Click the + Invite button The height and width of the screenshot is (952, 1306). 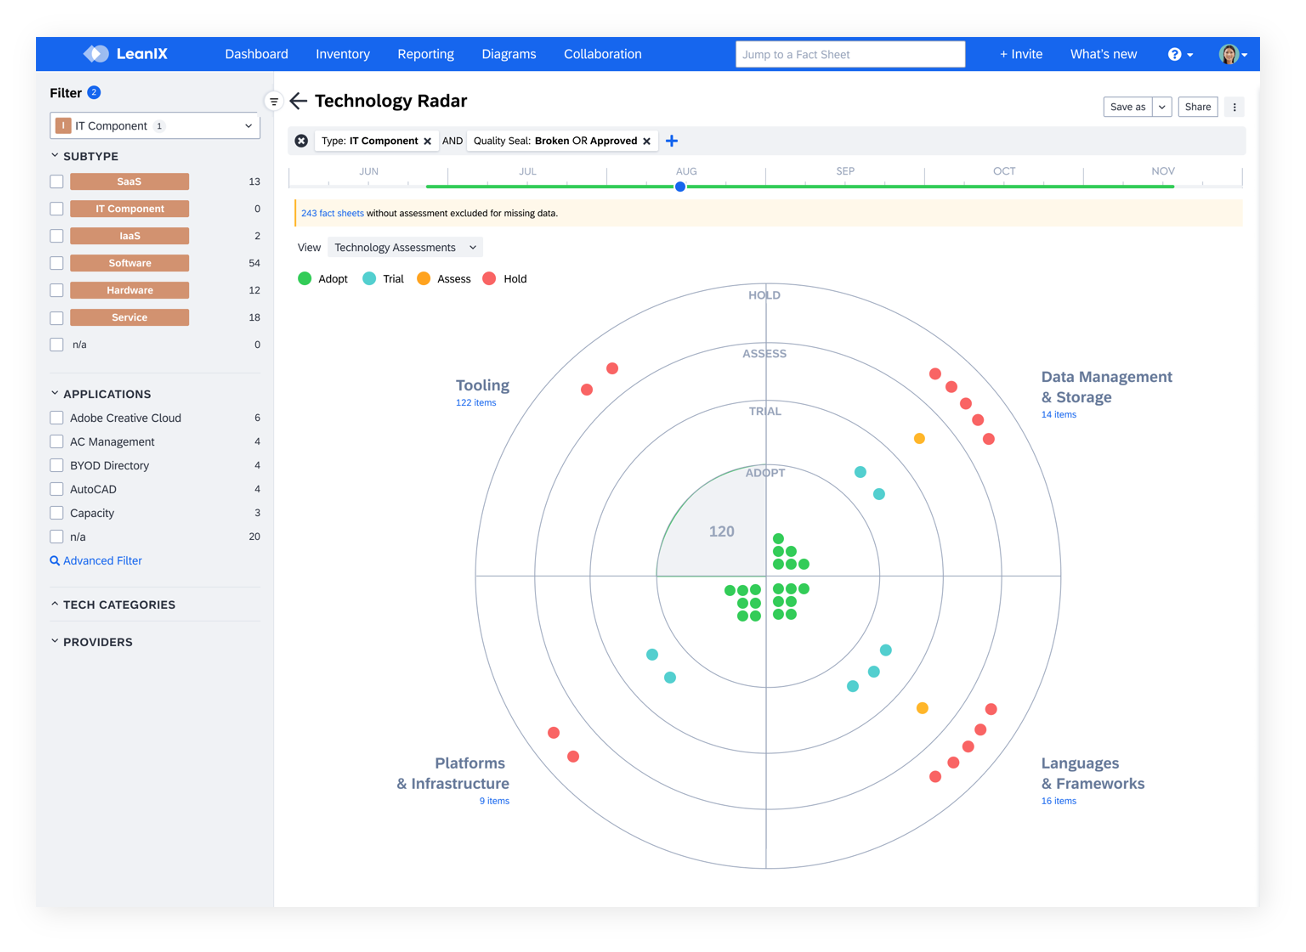(x=1021, y=54)
